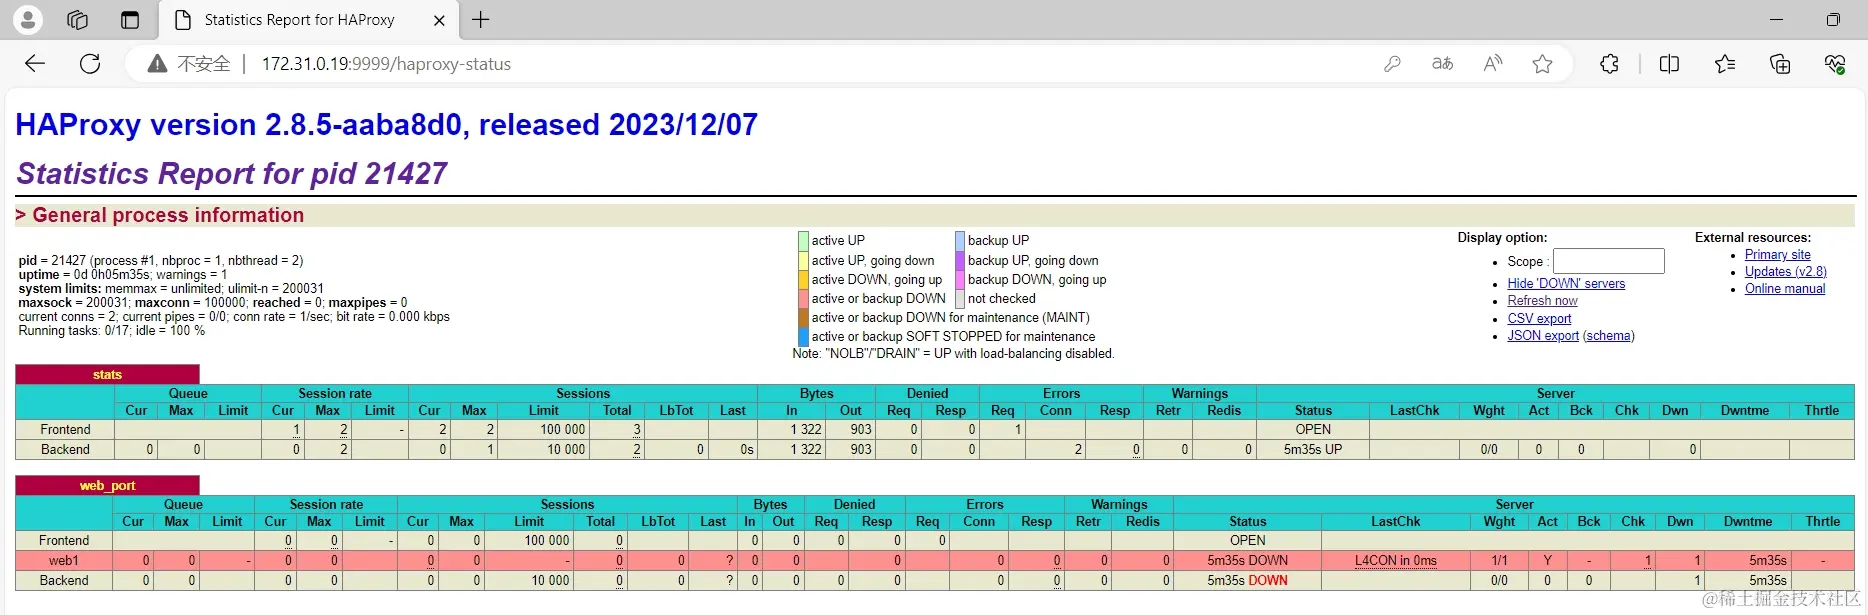Click the stats Backend row label

coord(65,450)
